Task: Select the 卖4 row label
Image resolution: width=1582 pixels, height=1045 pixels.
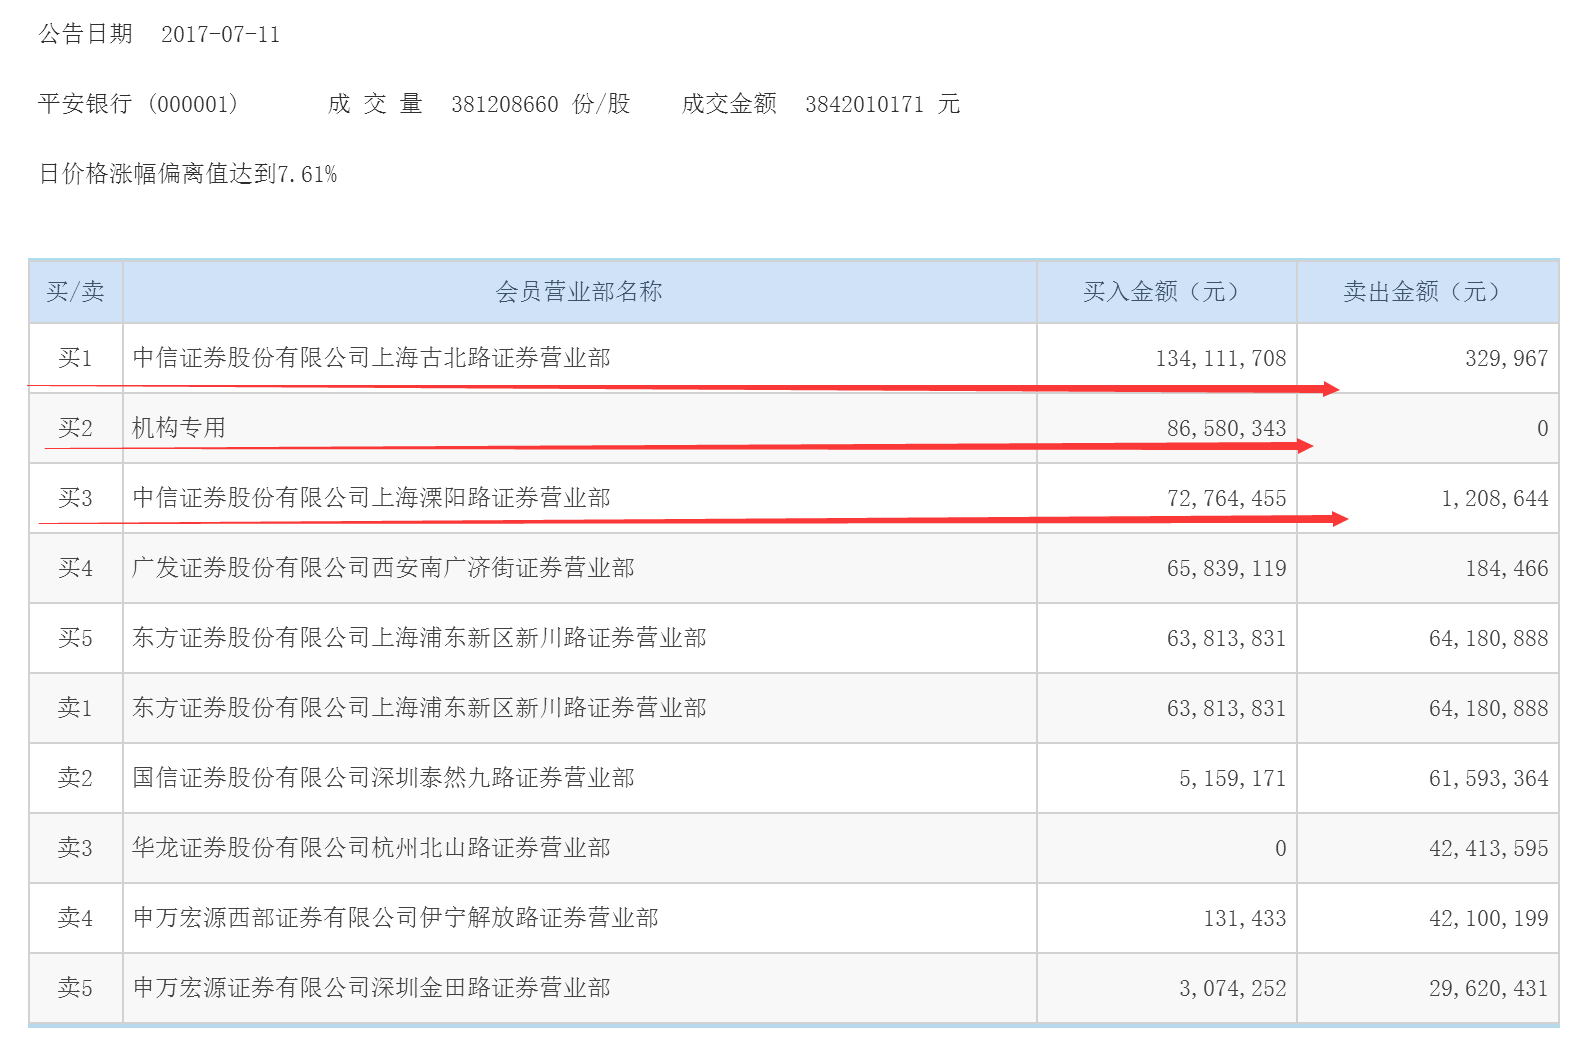Action: click(x=75, y=918)
